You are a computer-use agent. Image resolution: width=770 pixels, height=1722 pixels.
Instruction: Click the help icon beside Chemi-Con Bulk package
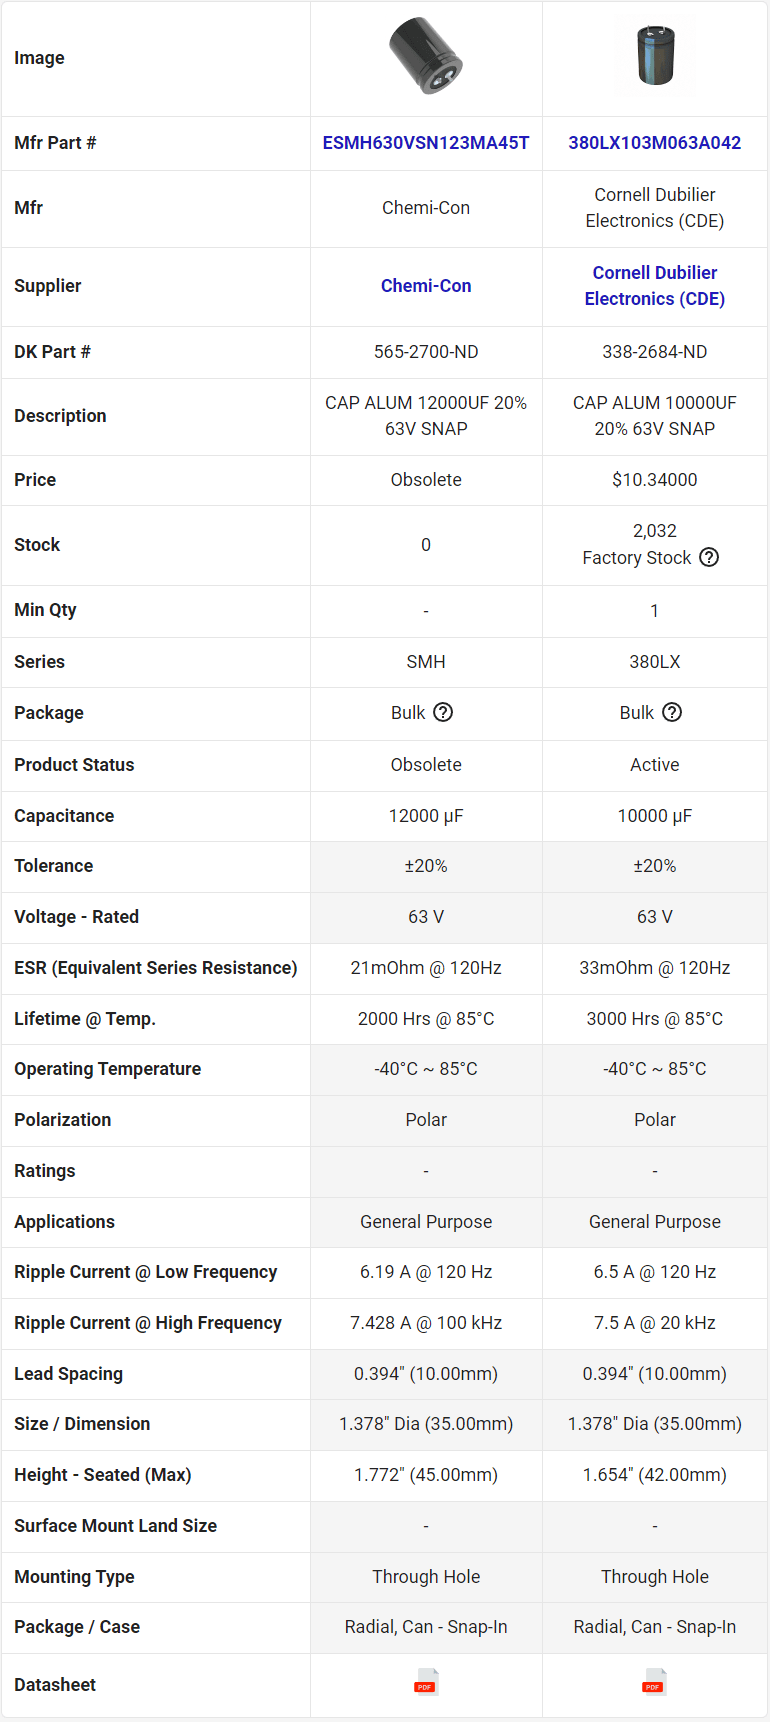tap(443, 712)
